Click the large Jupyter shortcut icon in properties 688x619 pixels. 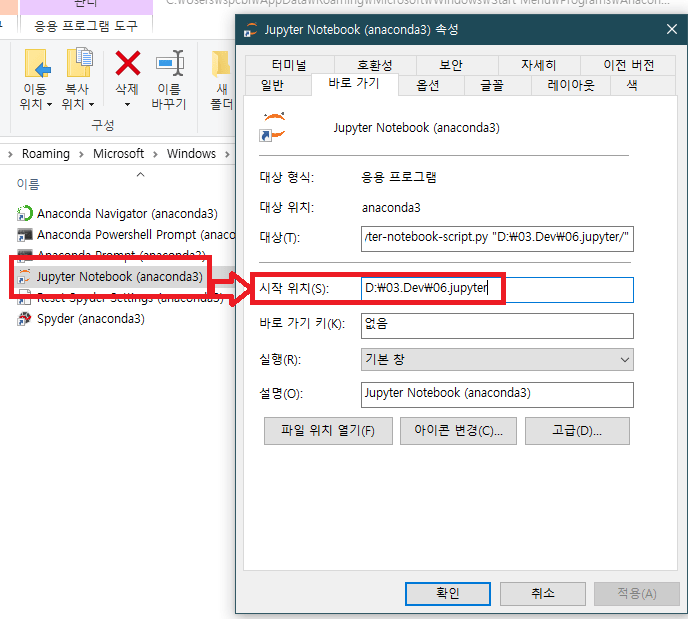[x=274, y=127]
